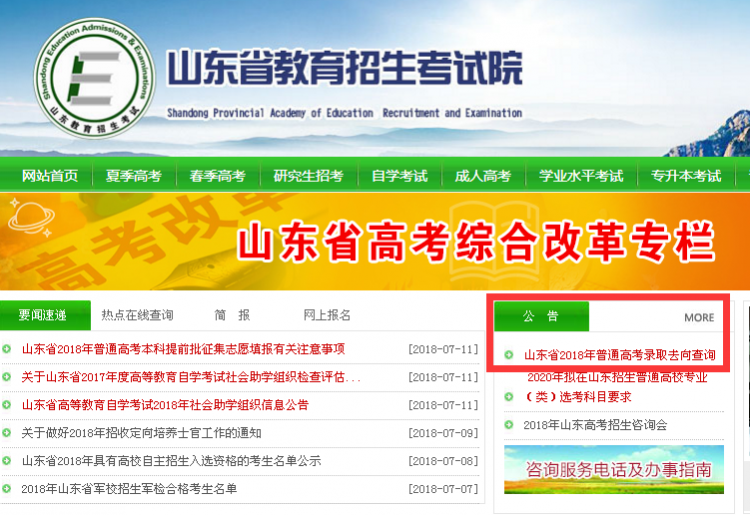Go to 专升本考试 section

pyautogui.click(x=686, y=176)
